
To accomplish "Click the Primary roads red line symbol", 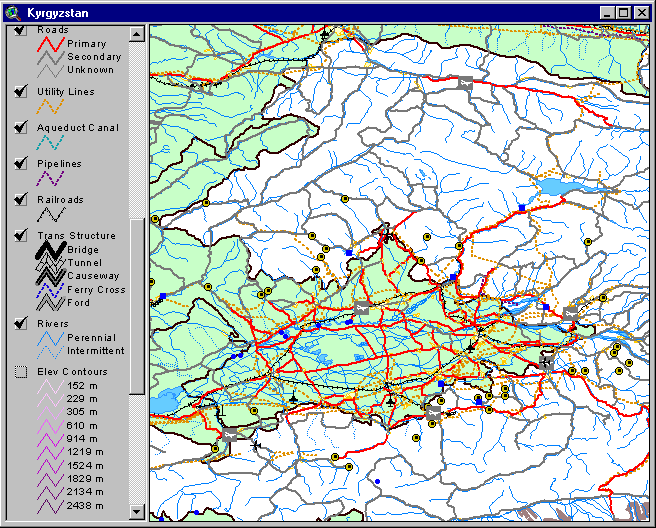I will click(x=51, y=44).
